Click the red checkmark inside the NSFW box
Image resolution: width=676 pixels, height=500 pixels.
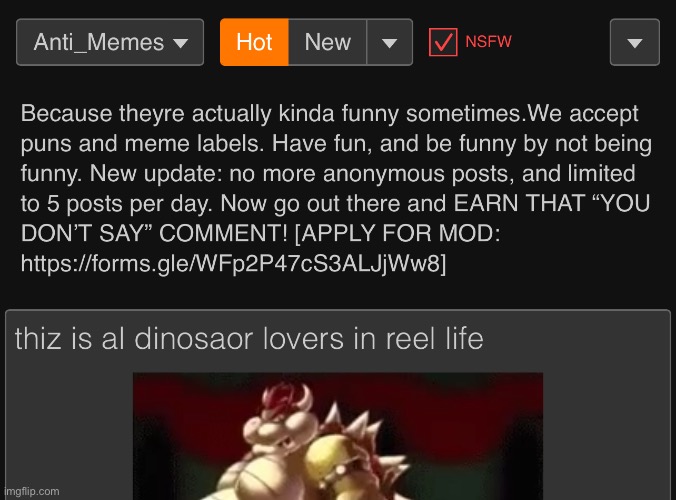(443, 42)
